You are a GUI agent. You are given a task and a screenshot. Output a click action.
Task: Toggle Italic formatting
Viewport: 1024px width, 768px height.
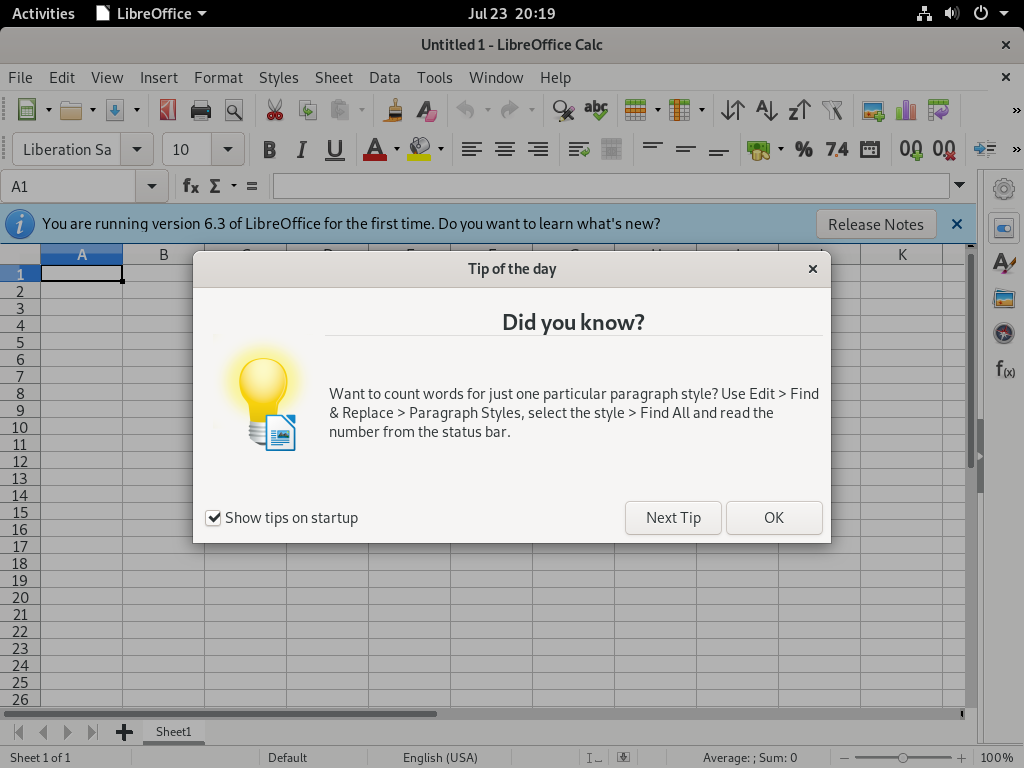pos(301,150)
